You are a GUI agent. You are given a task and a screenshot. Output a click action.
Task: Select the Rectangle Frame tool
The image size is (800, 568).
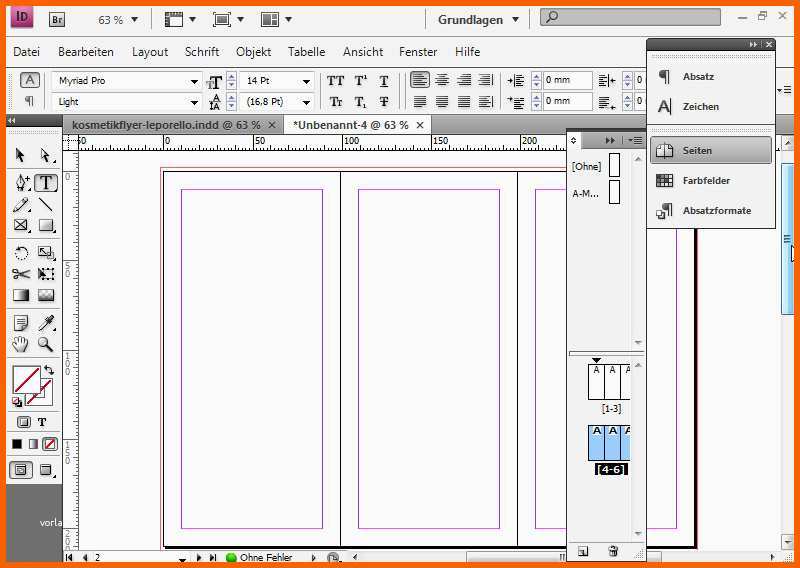(21, 225)
